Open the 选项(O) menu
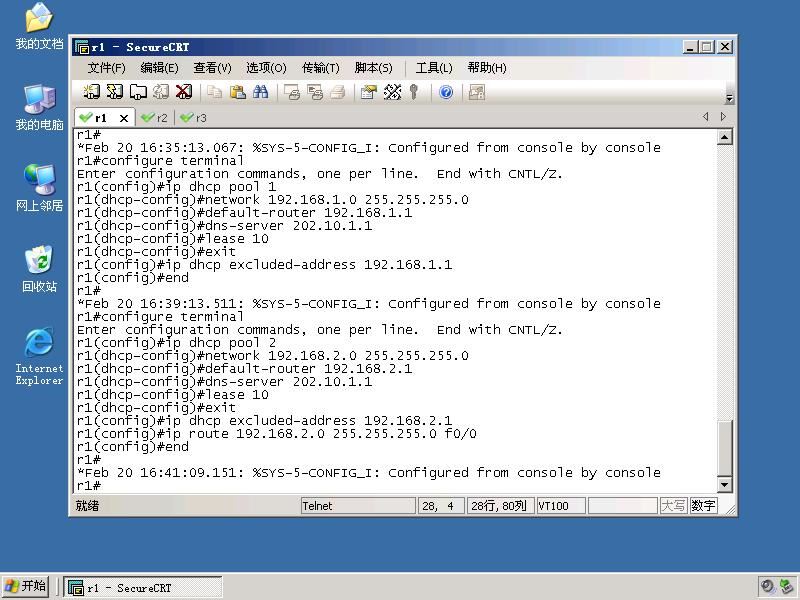Viewport: 800px width, 600px height. coord(266,68)
